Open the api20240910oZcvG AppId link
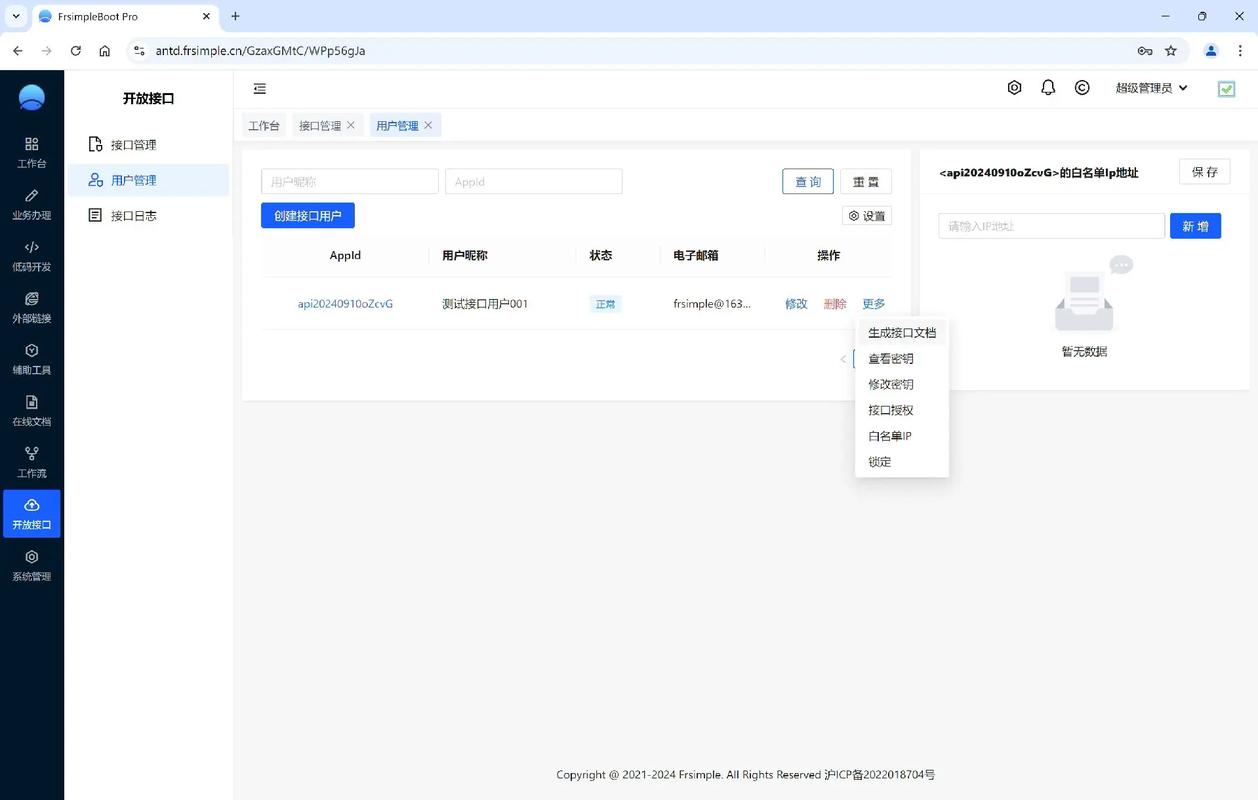Viewport: 1258px width, 800px height. click(344, 303)
